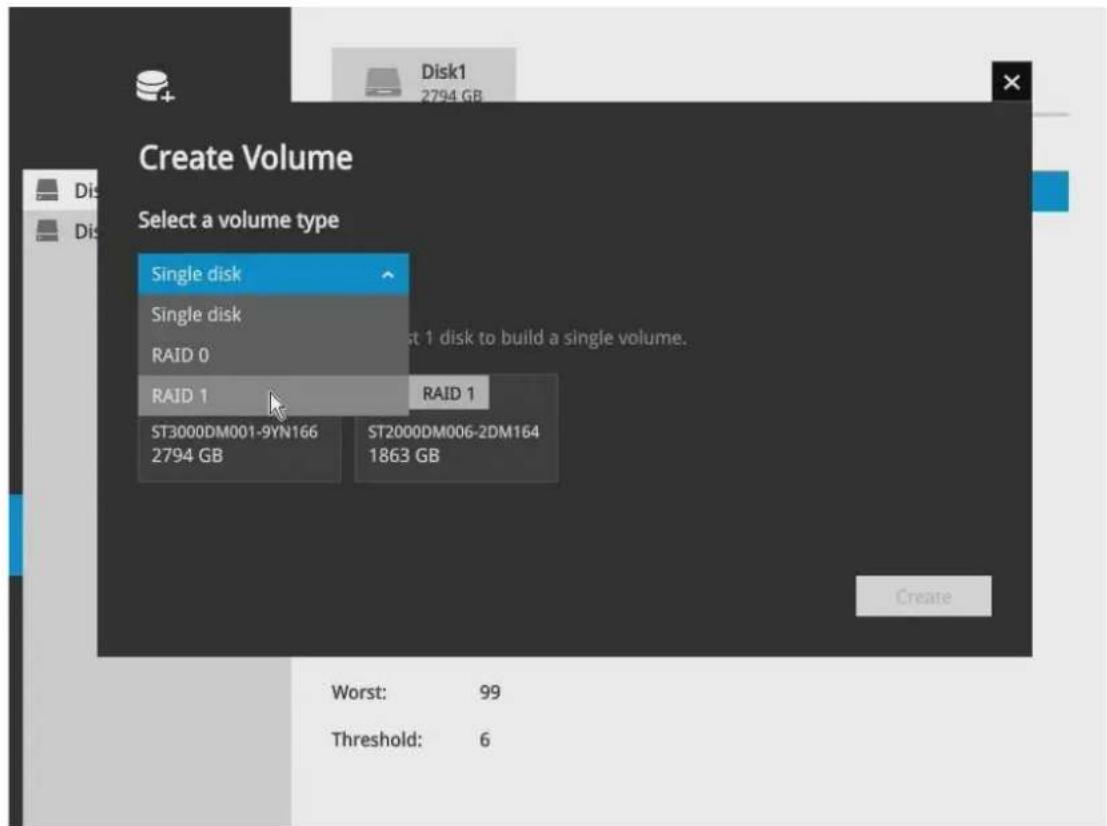This screenshot has height=826, width=1107.
Task: Click the Threshold value 6
Action: [484, 740]
